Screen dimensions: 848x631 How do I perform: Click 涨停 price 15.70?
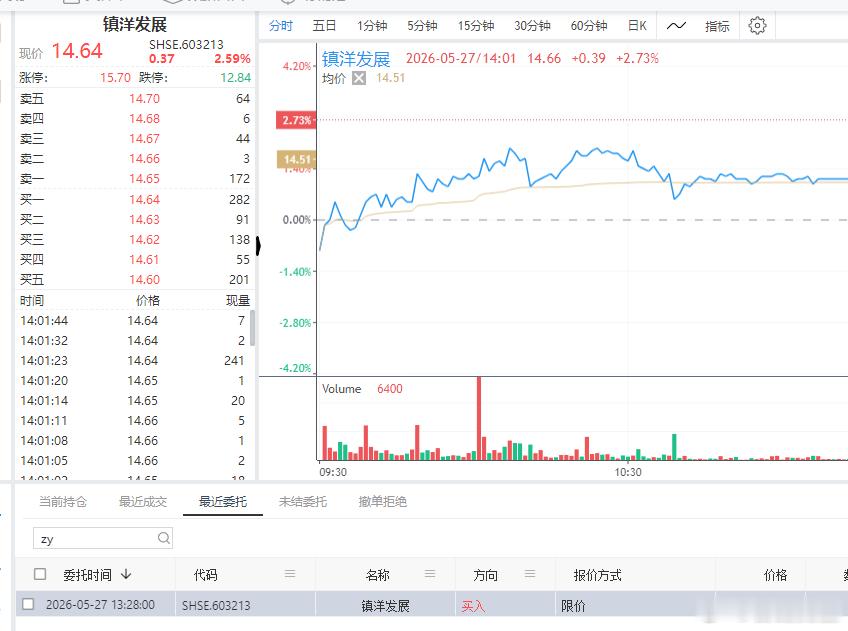[115, 78]
